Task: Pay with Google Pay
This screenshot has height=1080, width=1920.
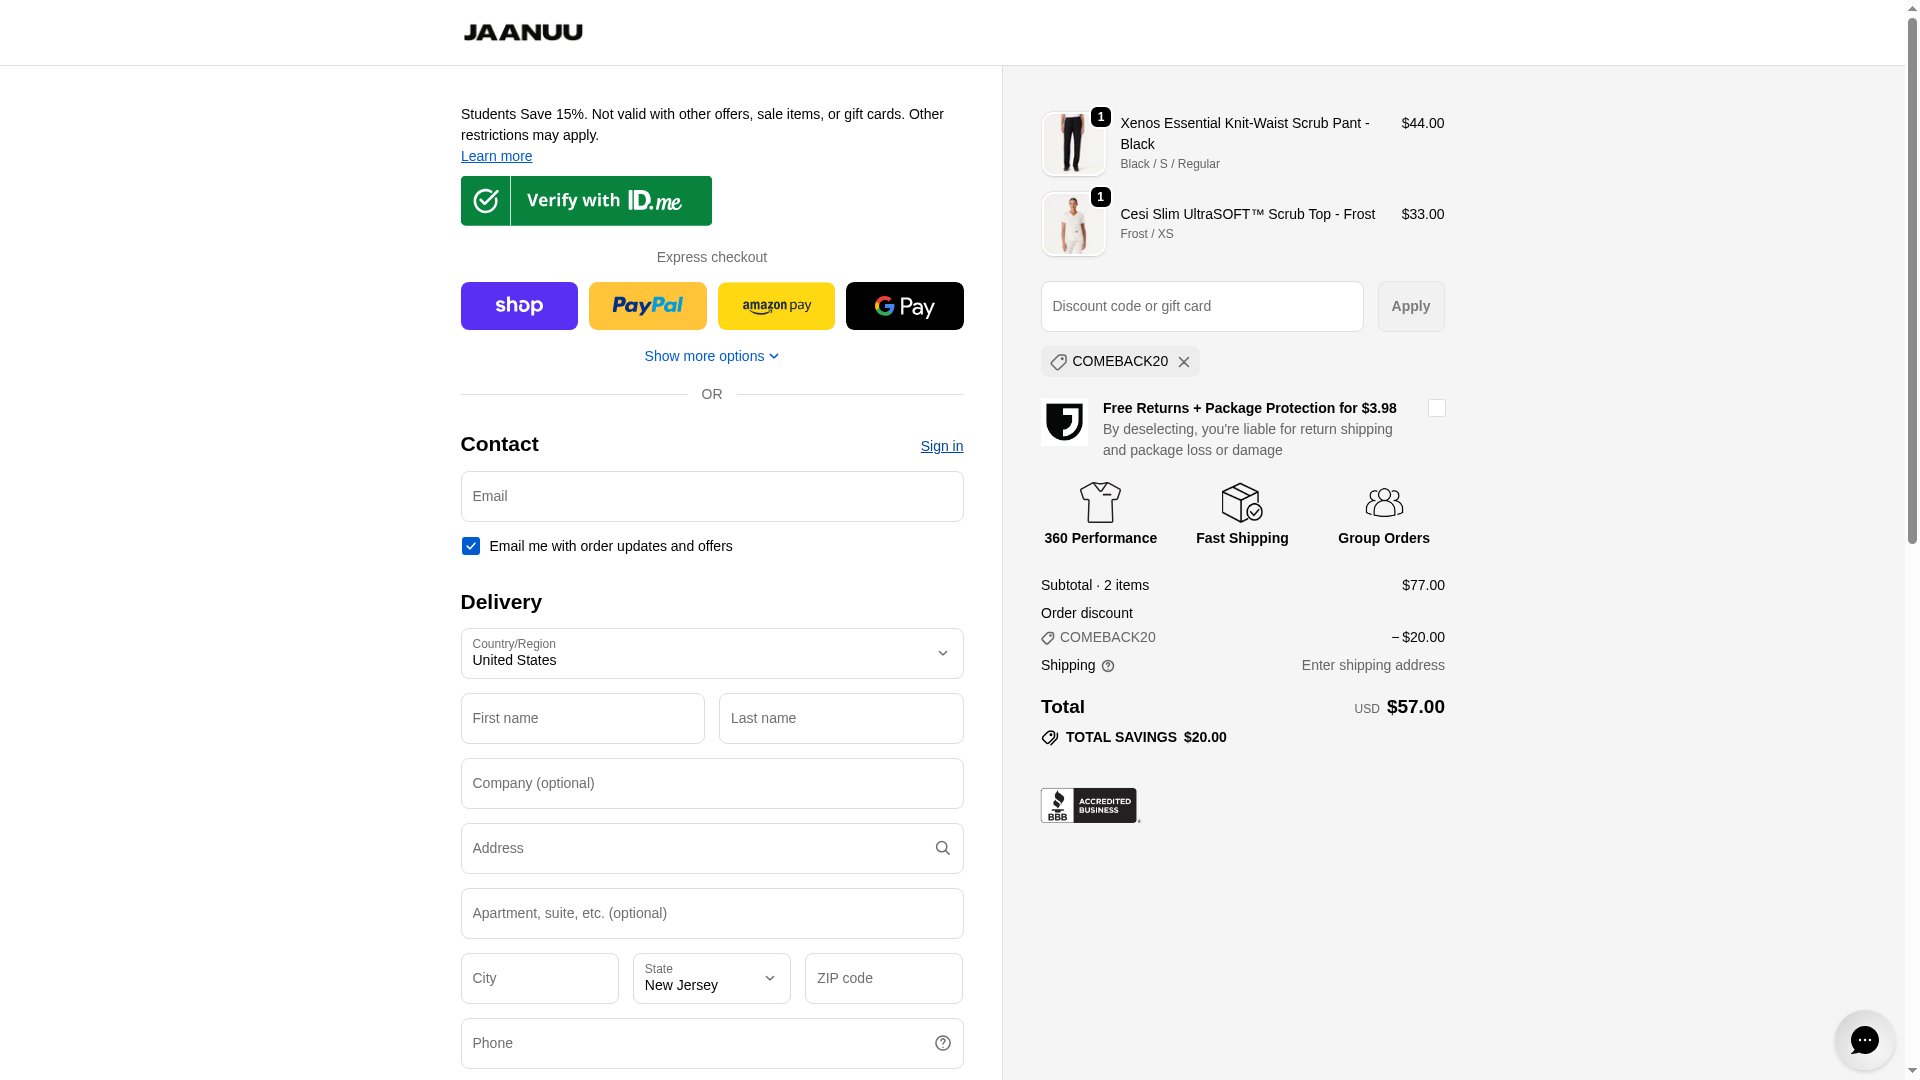Action: (904, 306)
